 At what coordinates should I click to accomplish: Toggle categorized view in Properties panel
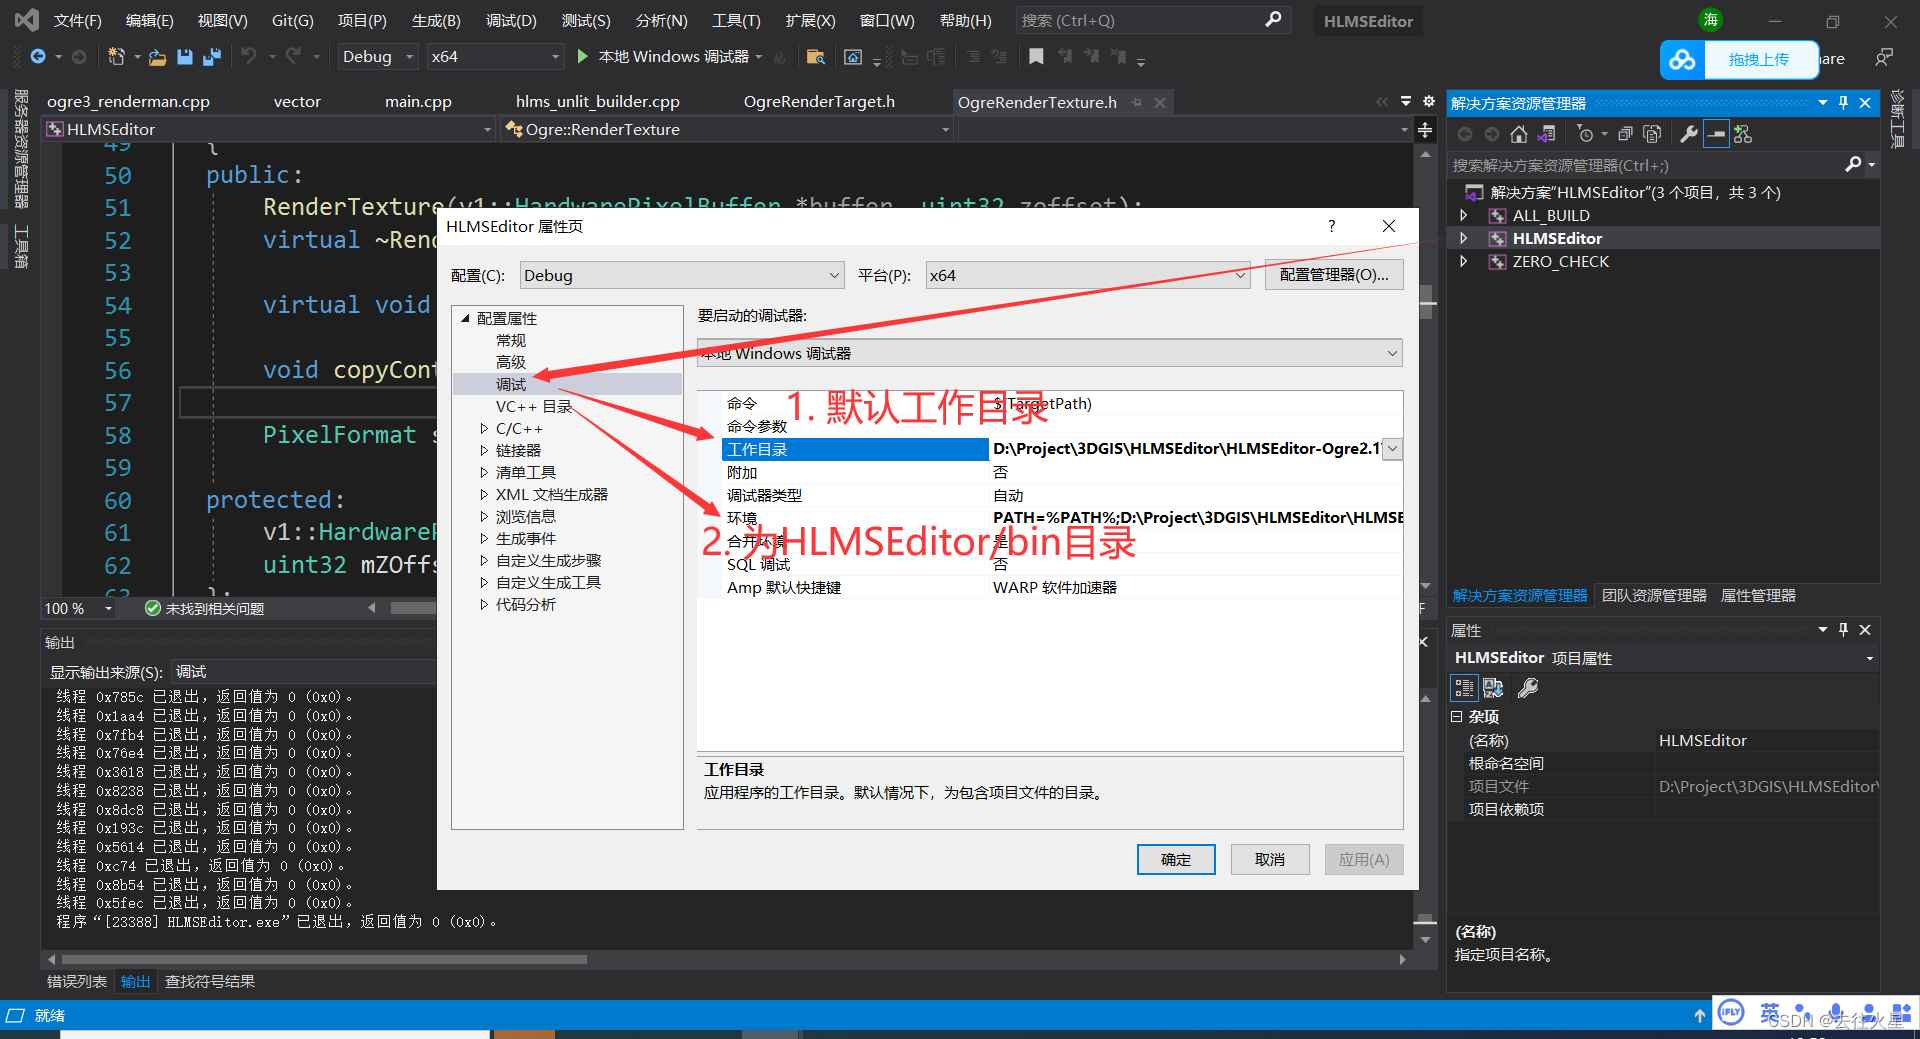(x=1464, y=688)
